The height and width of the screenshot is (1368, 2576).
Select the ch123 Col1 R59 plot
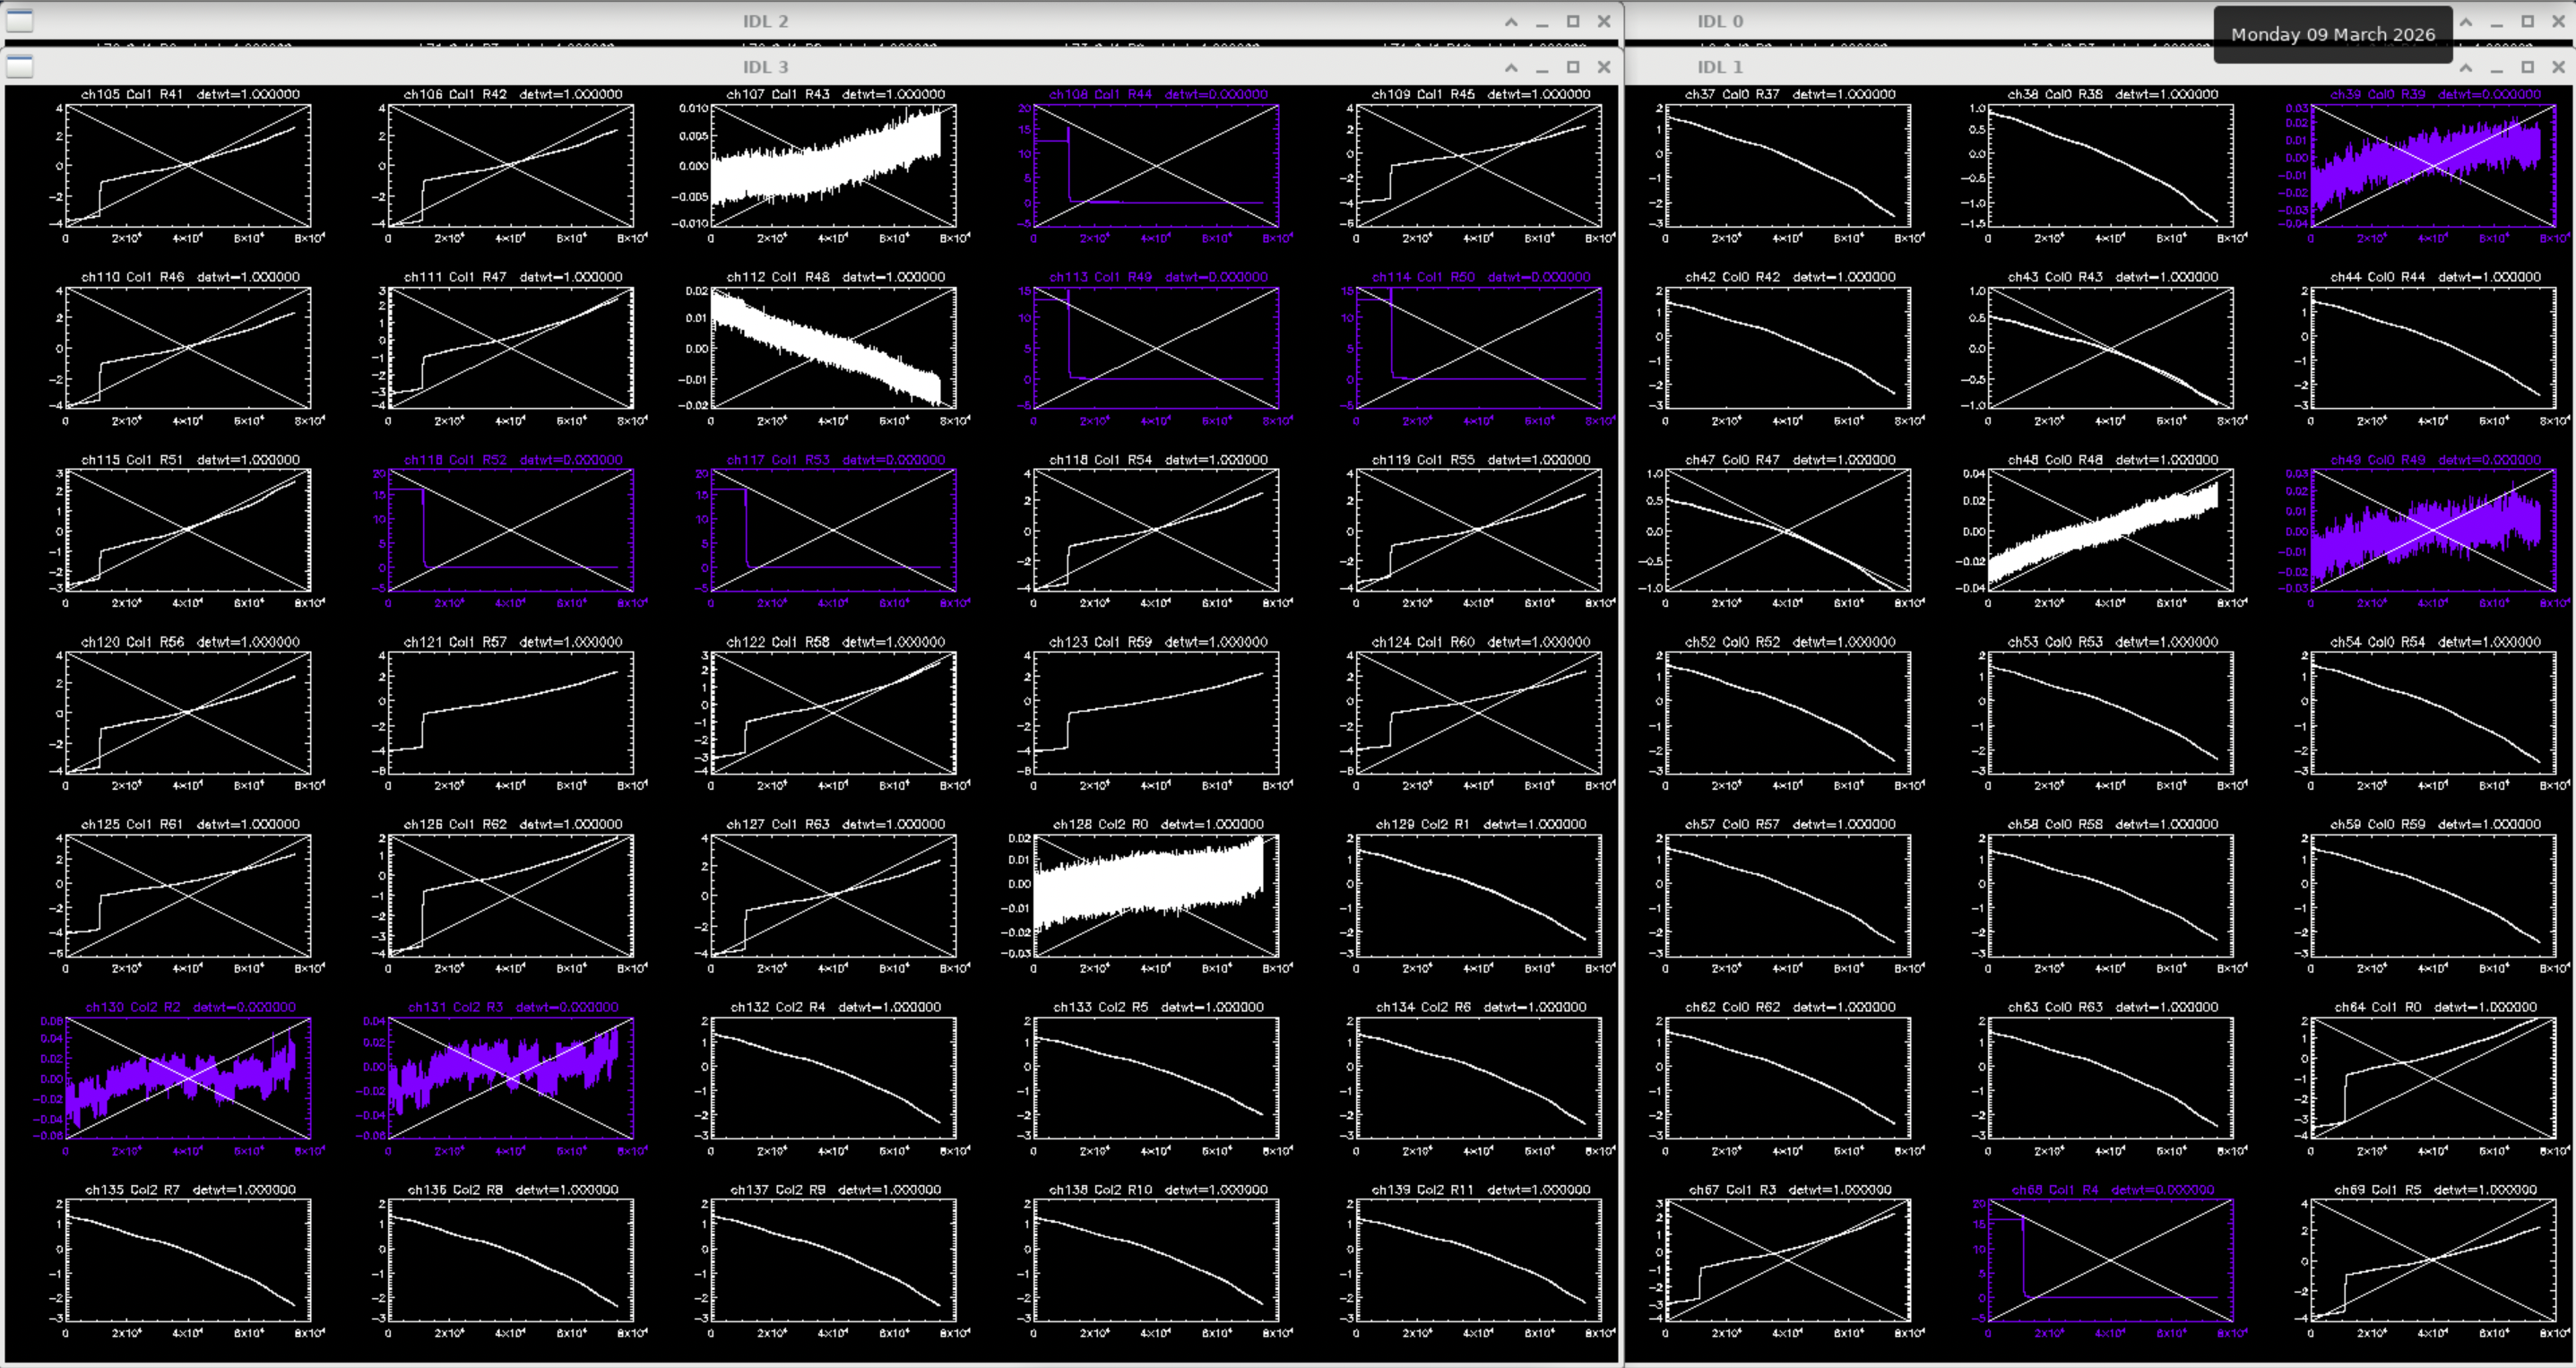pos(1156,713)
